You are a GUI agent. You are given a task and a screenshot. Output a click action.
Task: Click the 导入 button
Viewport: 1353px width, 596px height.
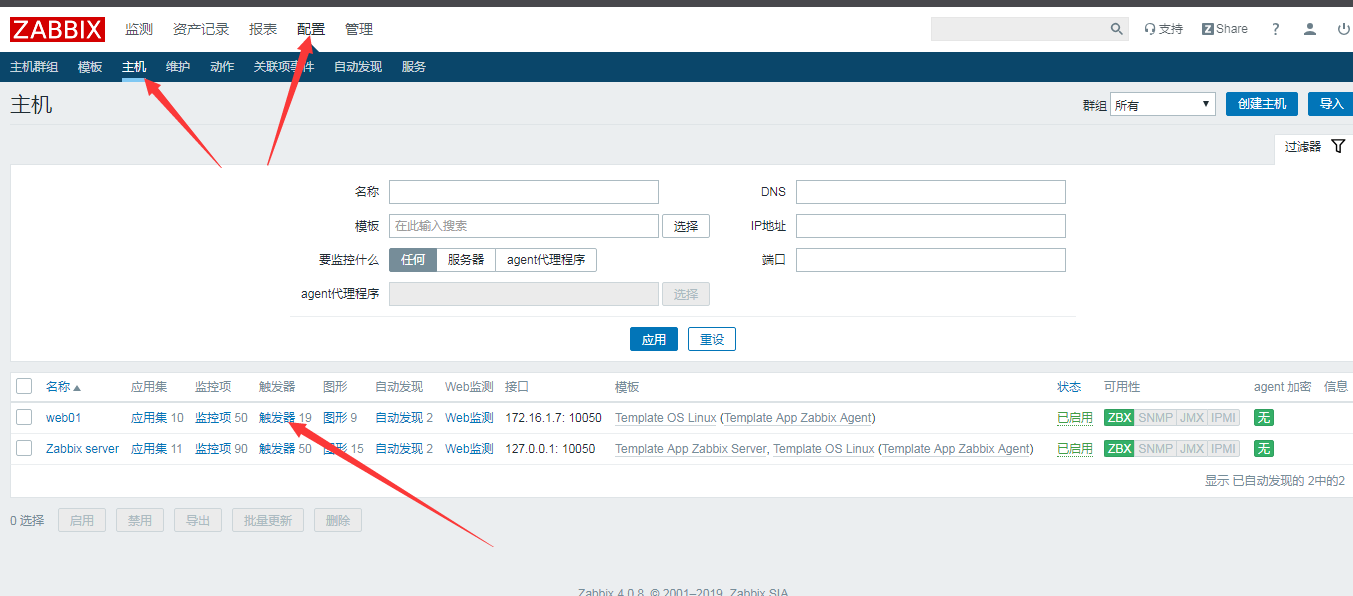point(1331,104)
